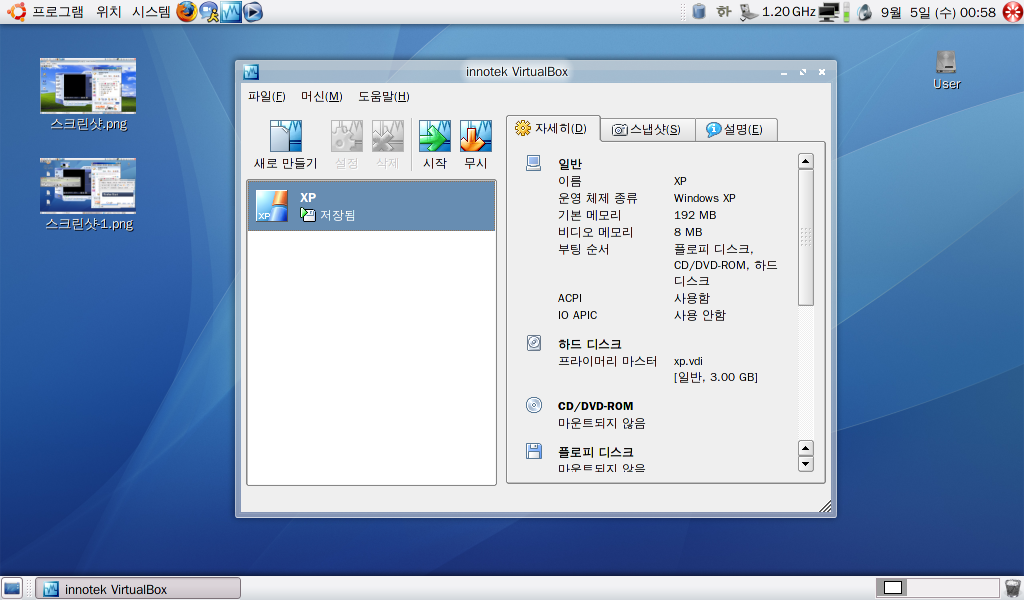This screenshot has height=600, width=1024.
Task: Open the 스크린샷-1.png desktop file
Action: pyautogui.click(x=88, y=195)
